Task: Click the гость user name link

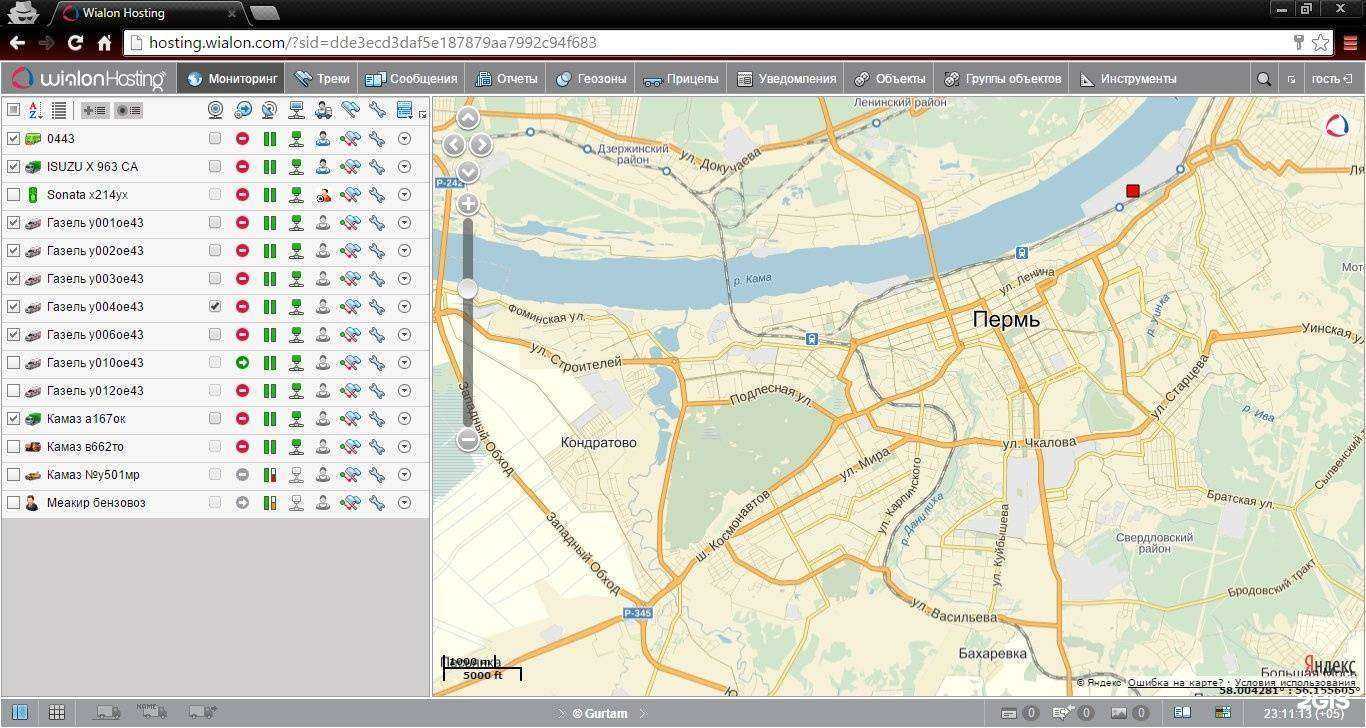Action: click(x=1325, y=79)
